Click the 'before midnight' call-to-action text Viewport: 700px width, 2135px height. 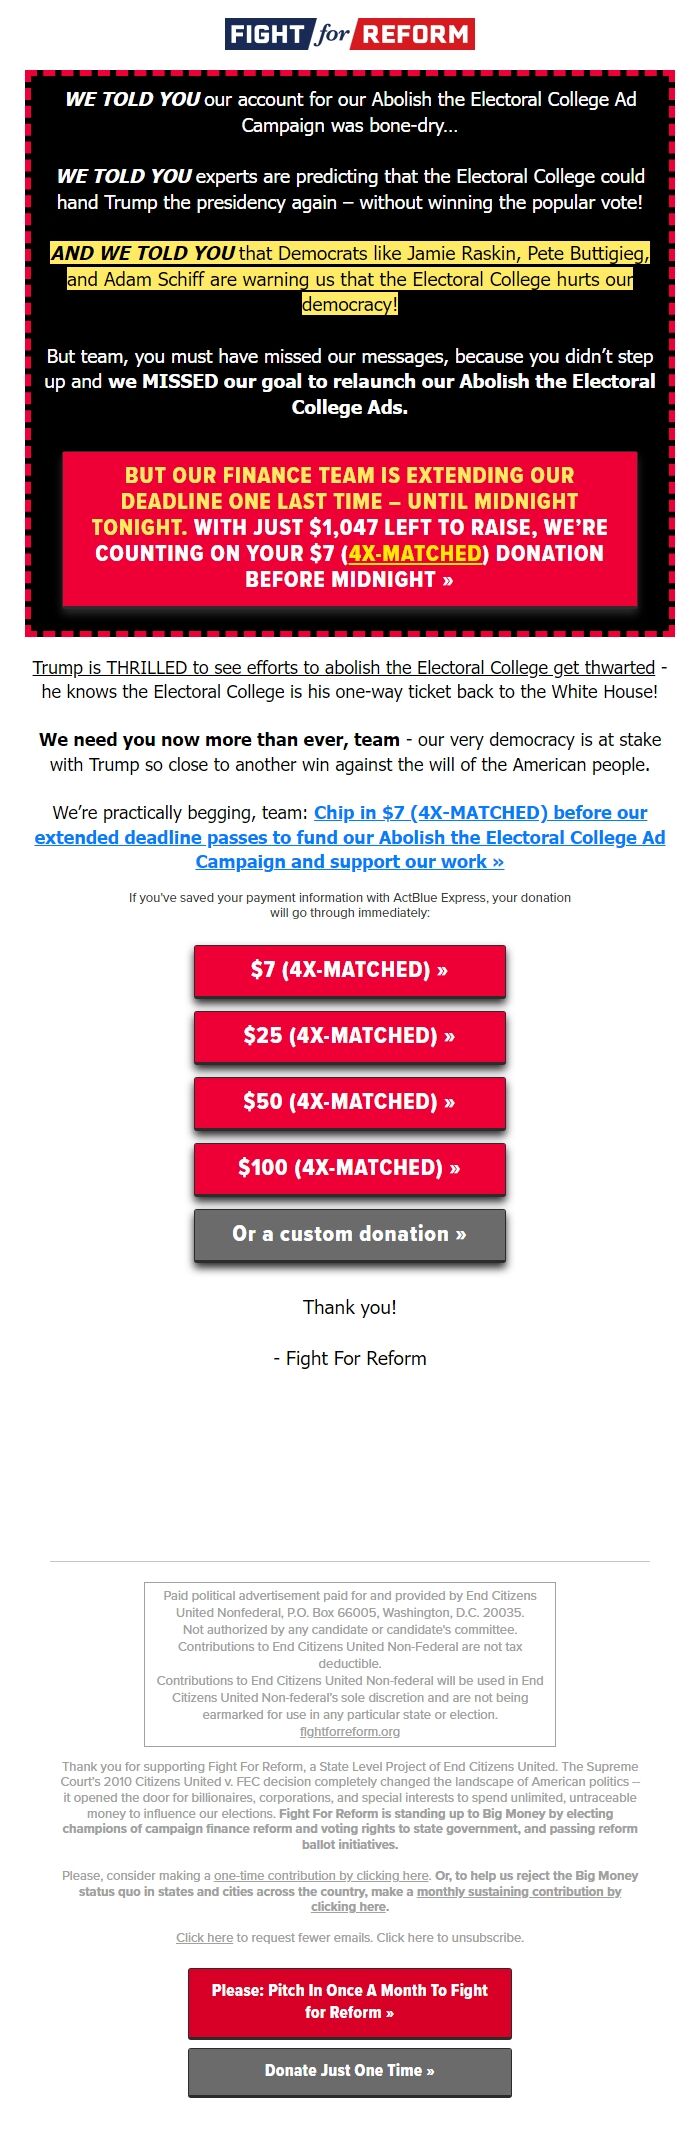348,578
